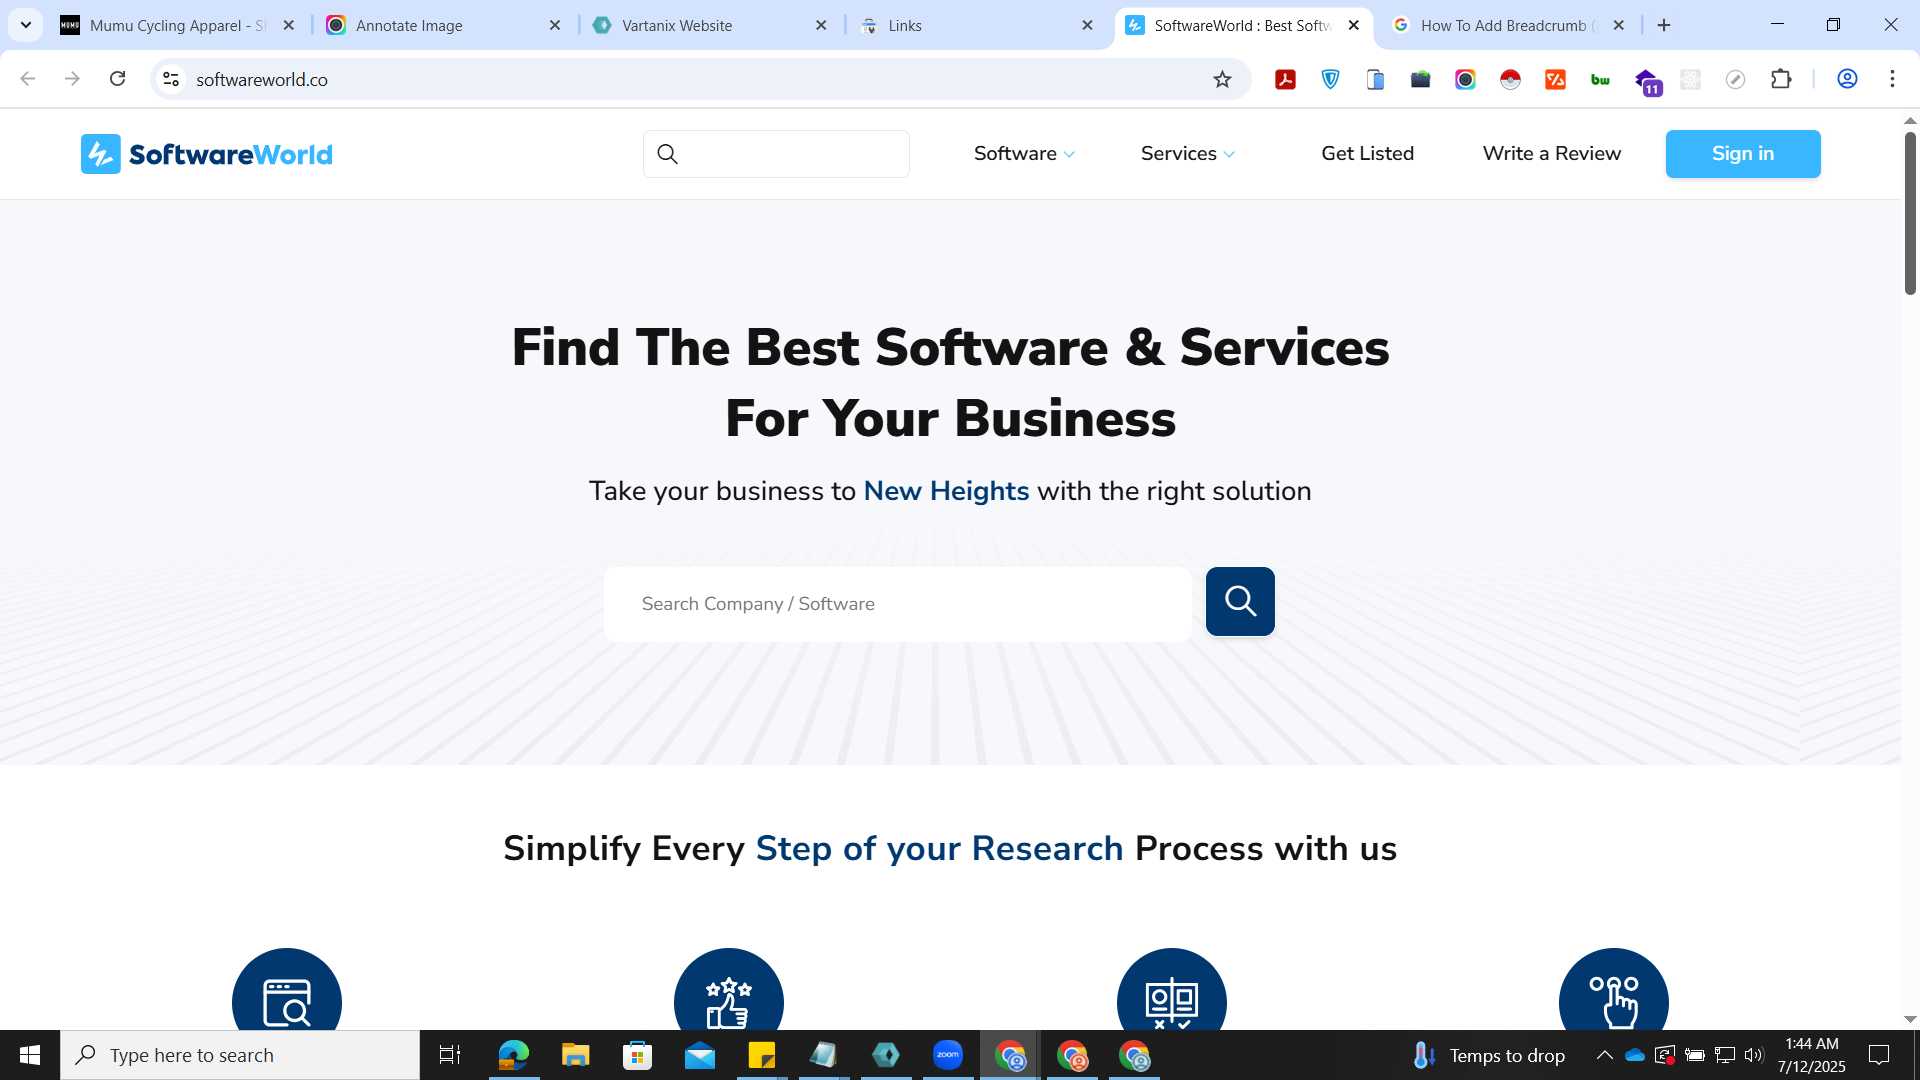Open Task View on the taskbar
Screen dimensions: 1920x1080
(x=450, y=1055)
